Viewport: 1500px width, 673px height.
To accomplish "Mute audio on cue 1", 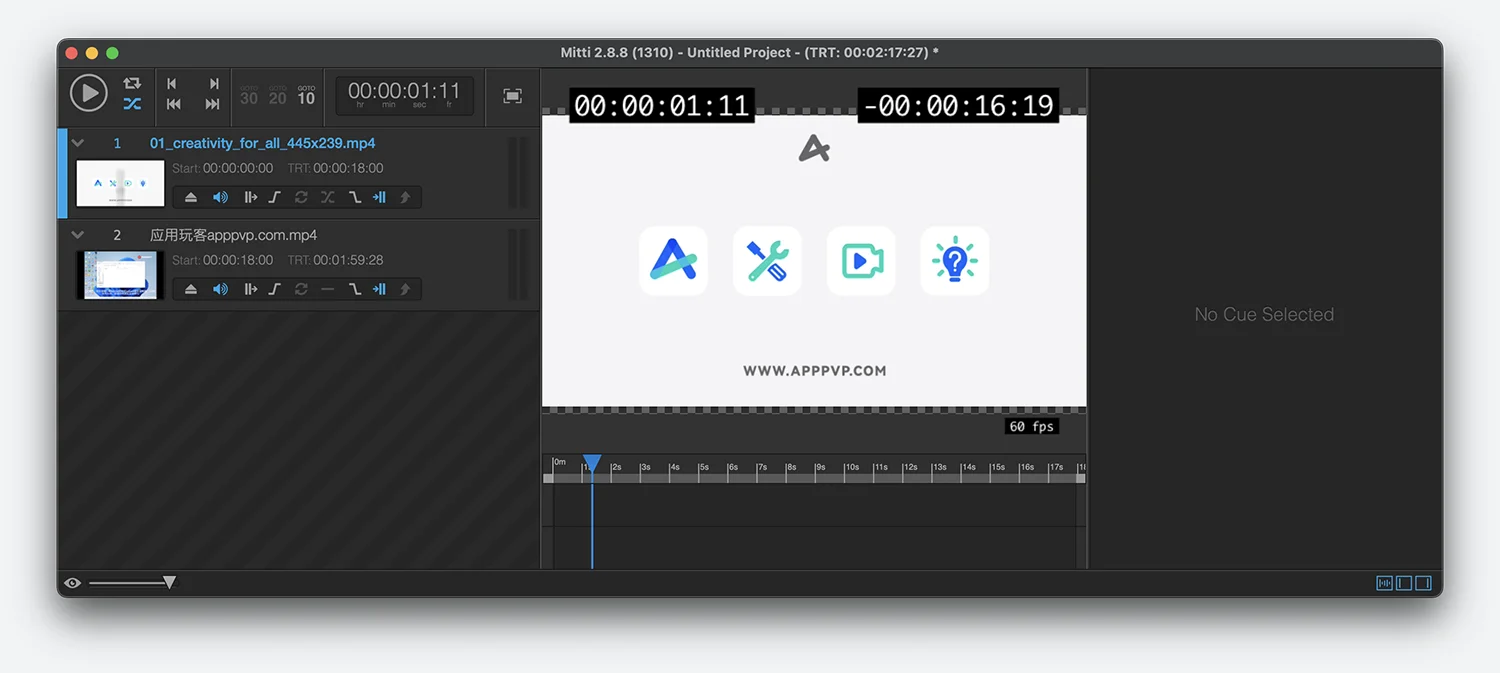I will [x=220, y=197].
